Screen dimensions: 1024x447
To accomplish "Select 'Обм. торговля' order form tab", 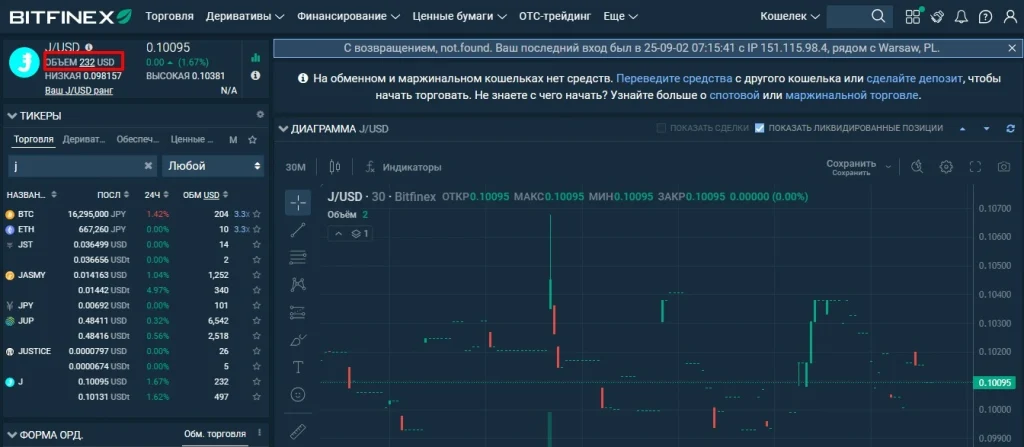I will click(x=215, y=434).
